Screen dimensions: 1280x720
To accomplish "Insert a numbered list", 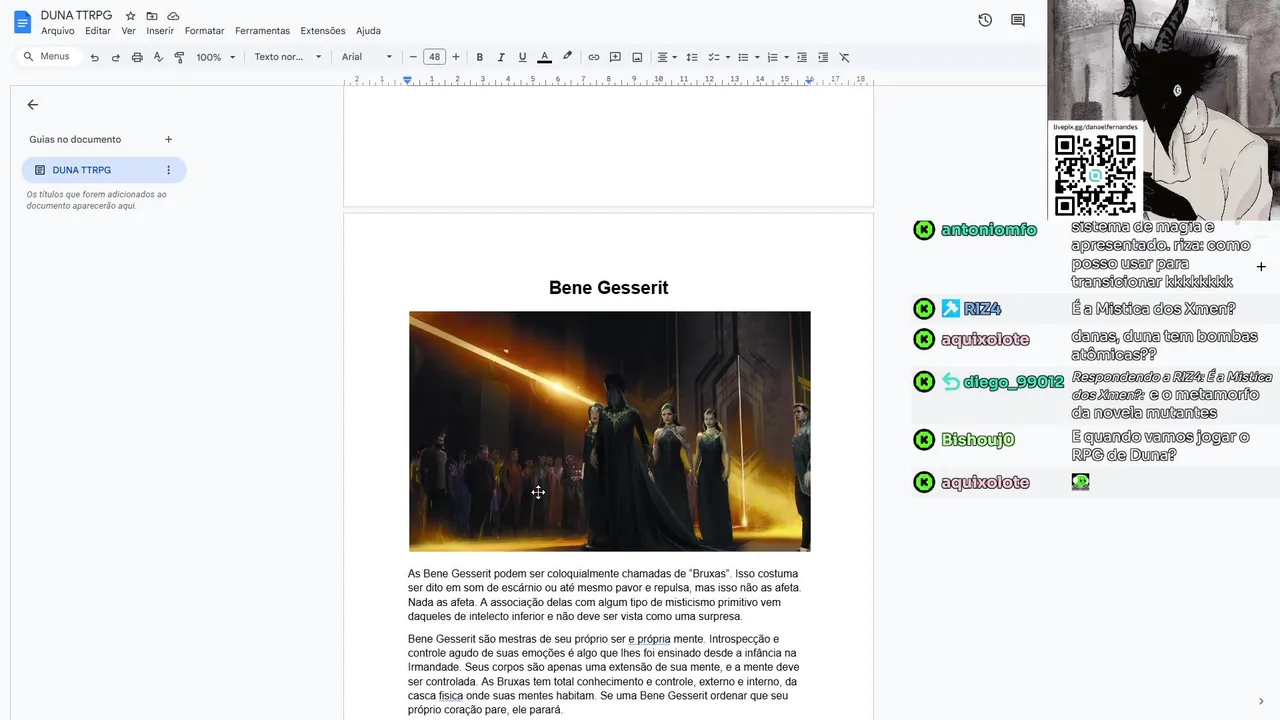I will click(x=773, y=57).
